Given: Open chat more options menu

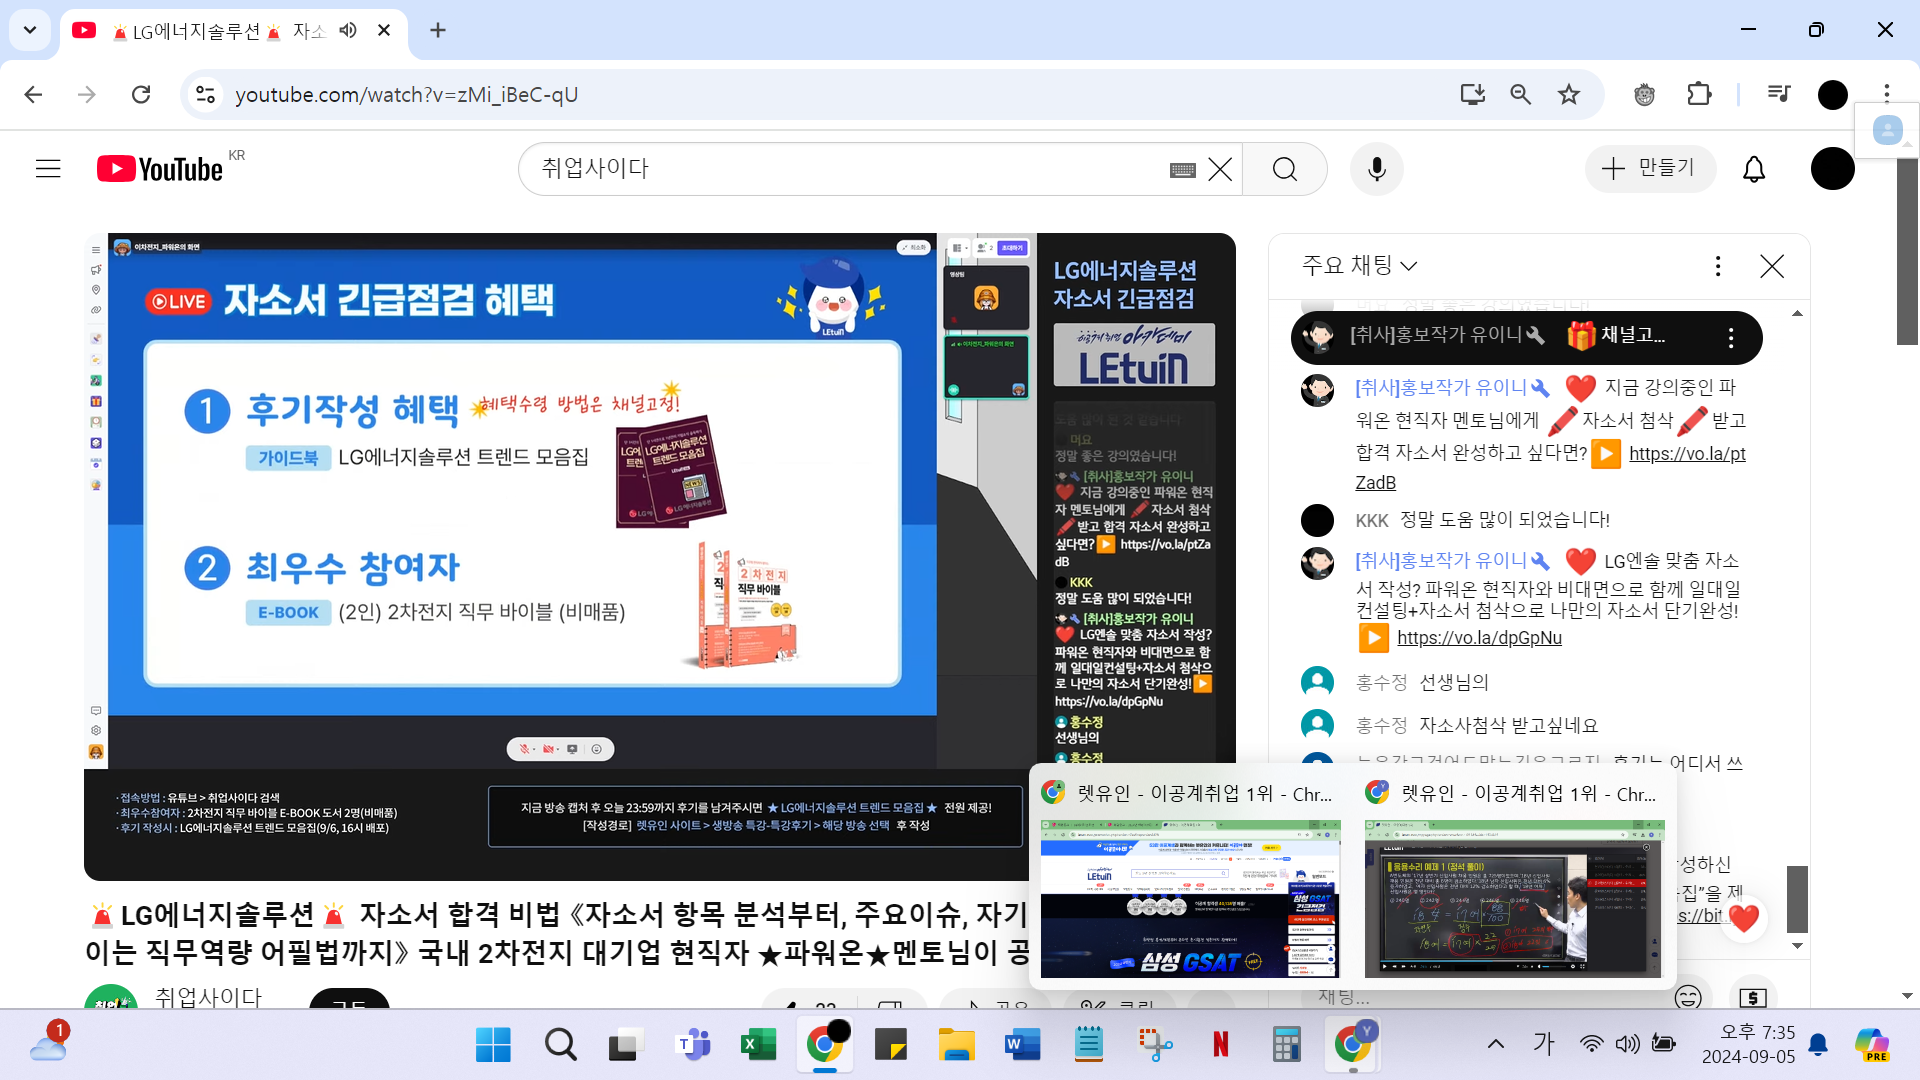Looking at the screenshot, I should (1718, 266).
